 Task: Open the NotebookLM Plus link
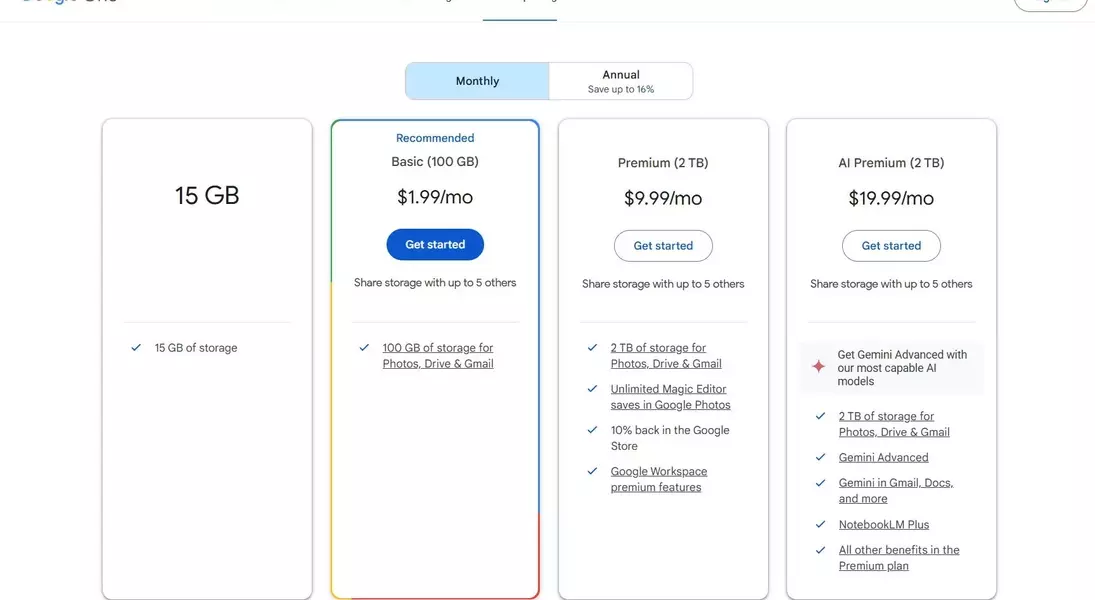[x=884, y=525]
